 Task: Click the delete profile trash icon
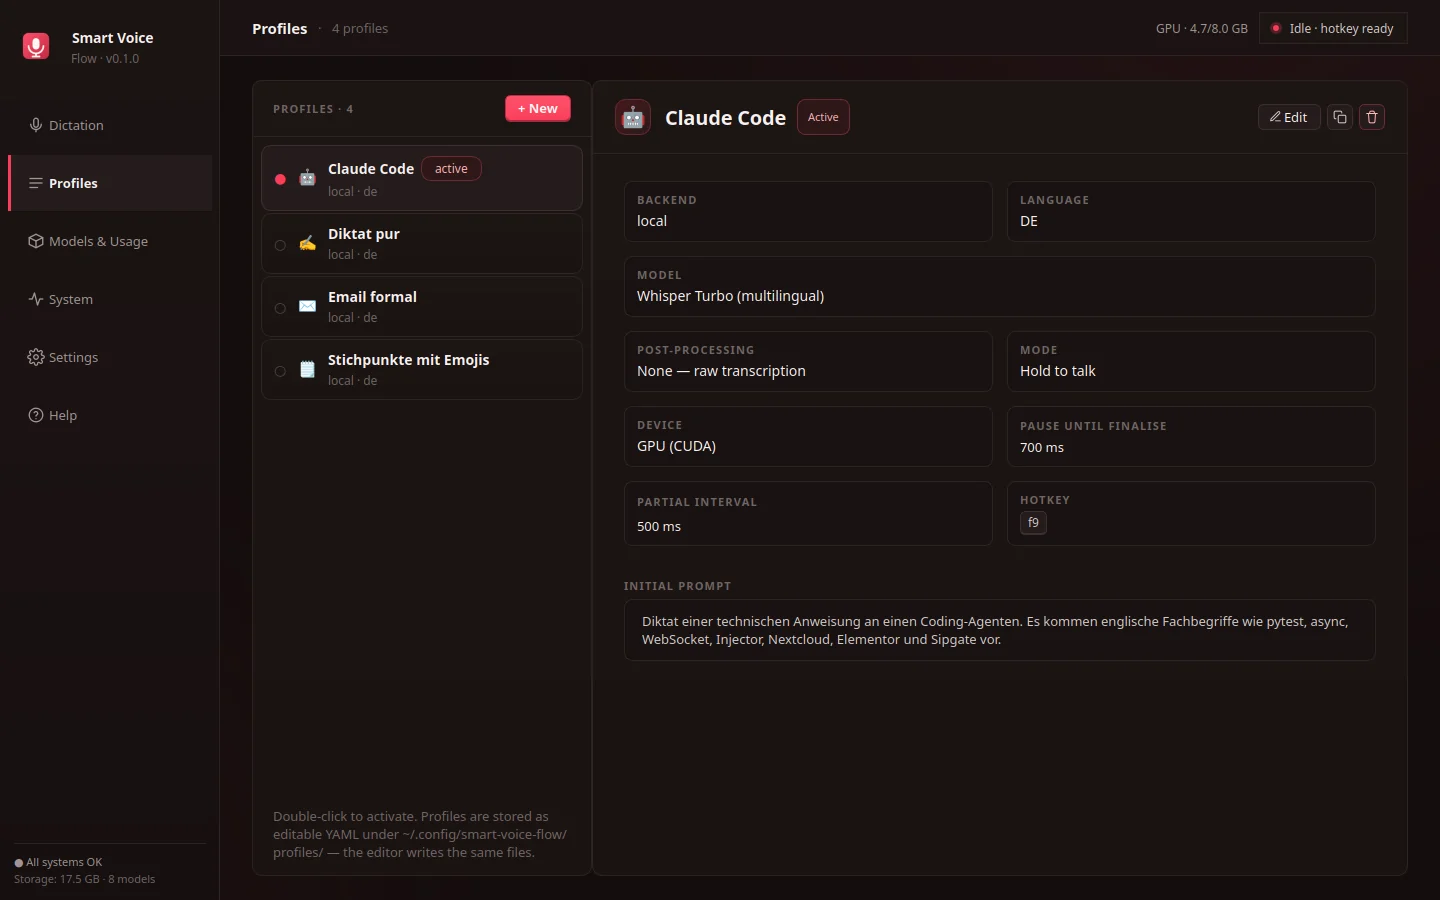(1372, 117)
